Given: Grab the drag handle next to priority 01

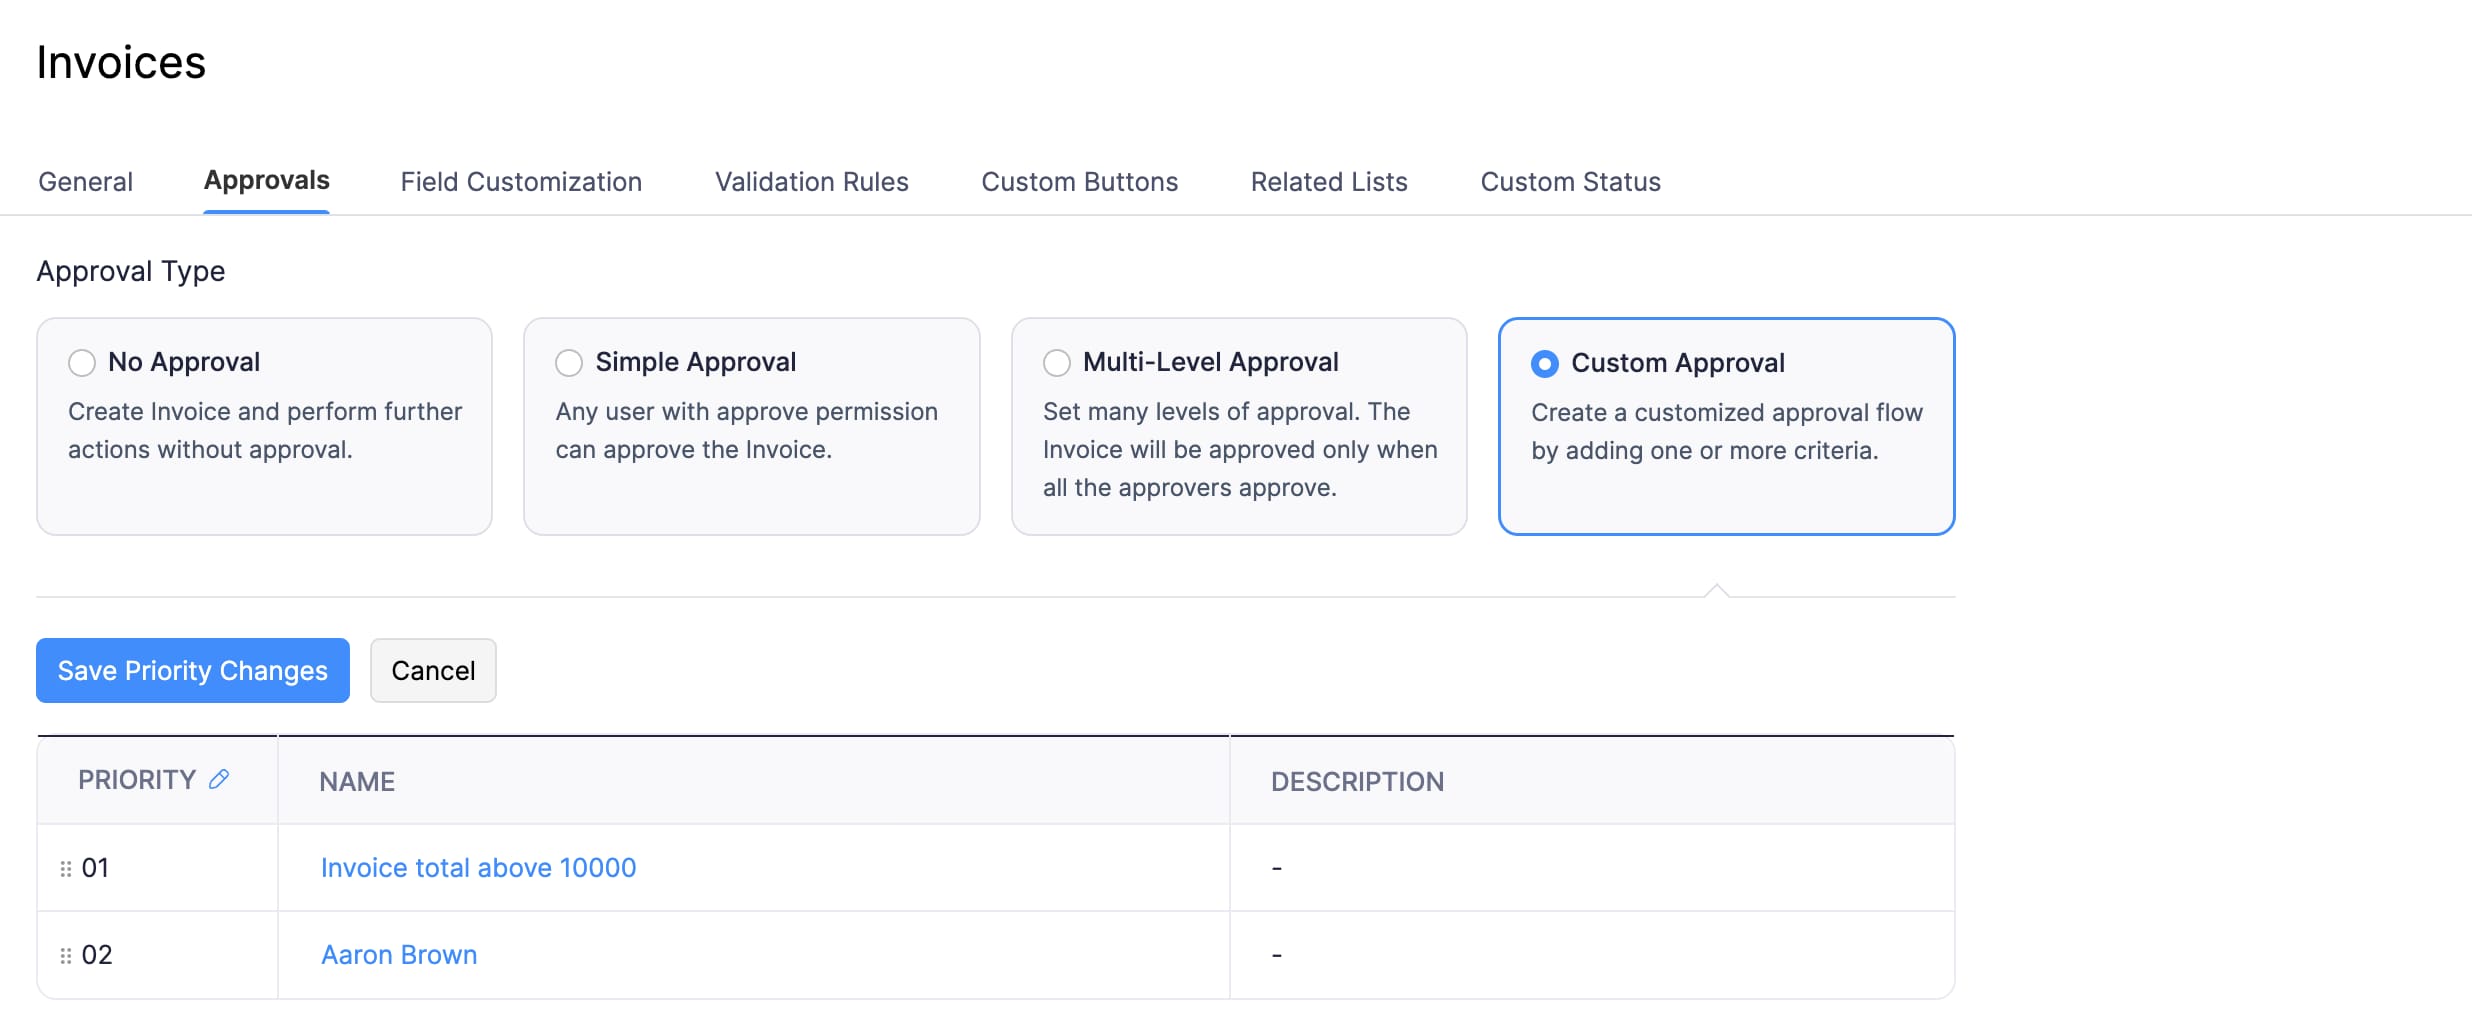Looking at the screenshot, I should pos(65,867).
